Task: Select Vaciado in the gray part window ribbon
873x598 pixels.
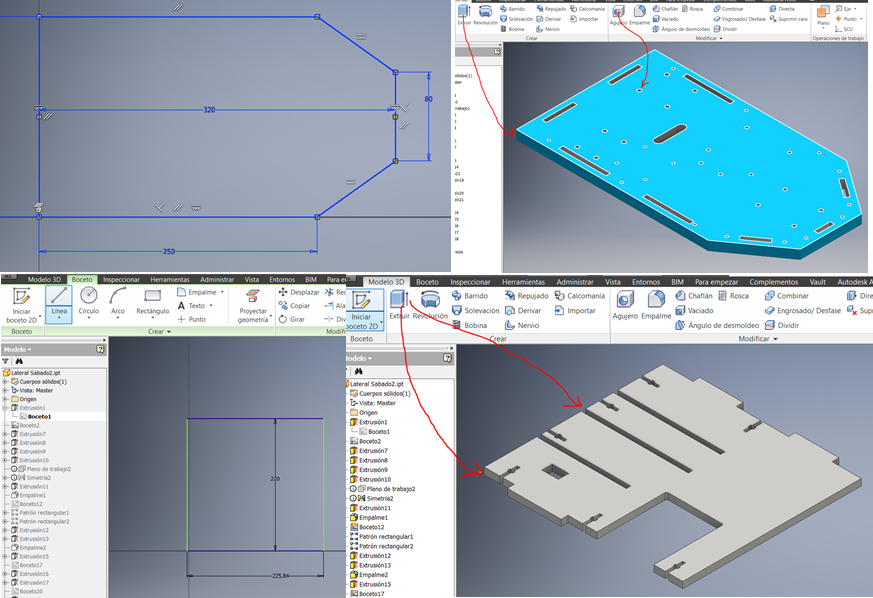Action: [694, 310]
